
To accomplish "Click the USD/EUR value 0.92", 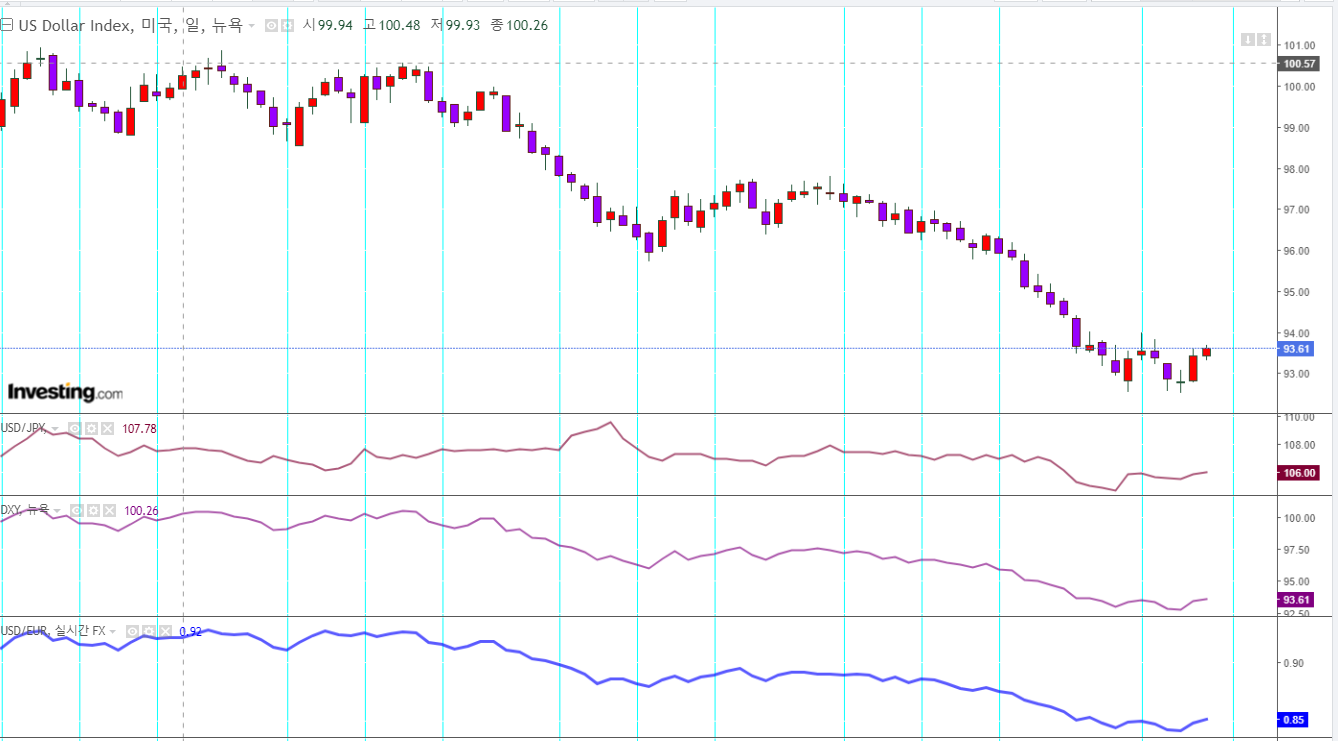I will 191,632.
